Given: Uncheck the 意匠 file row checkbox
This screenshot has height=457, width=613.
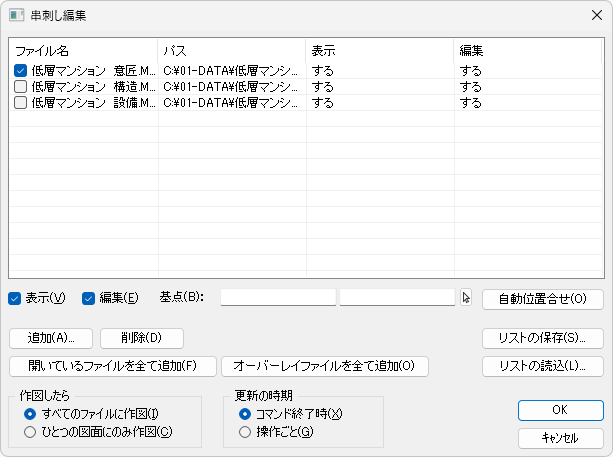Looking at the screenshot, I should coord(20,71).
